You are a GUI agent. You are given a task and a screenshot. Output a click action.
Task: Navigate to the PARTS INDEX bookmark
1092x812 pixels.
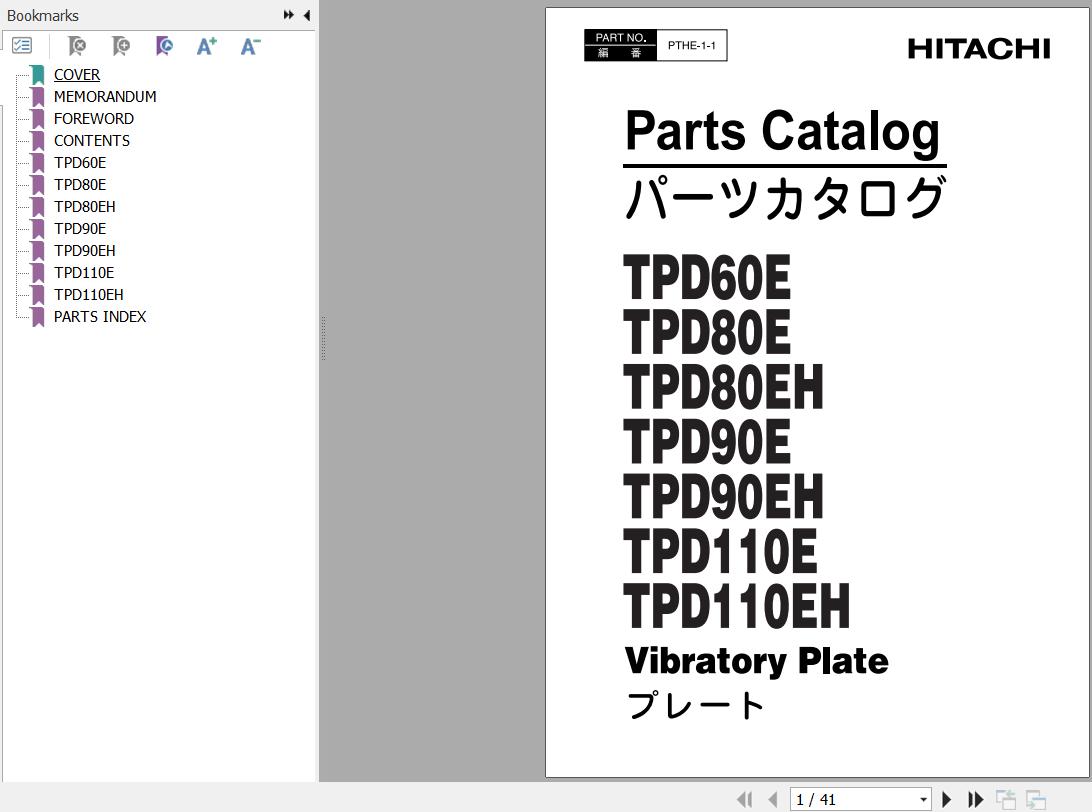click(x=99, y=317)
